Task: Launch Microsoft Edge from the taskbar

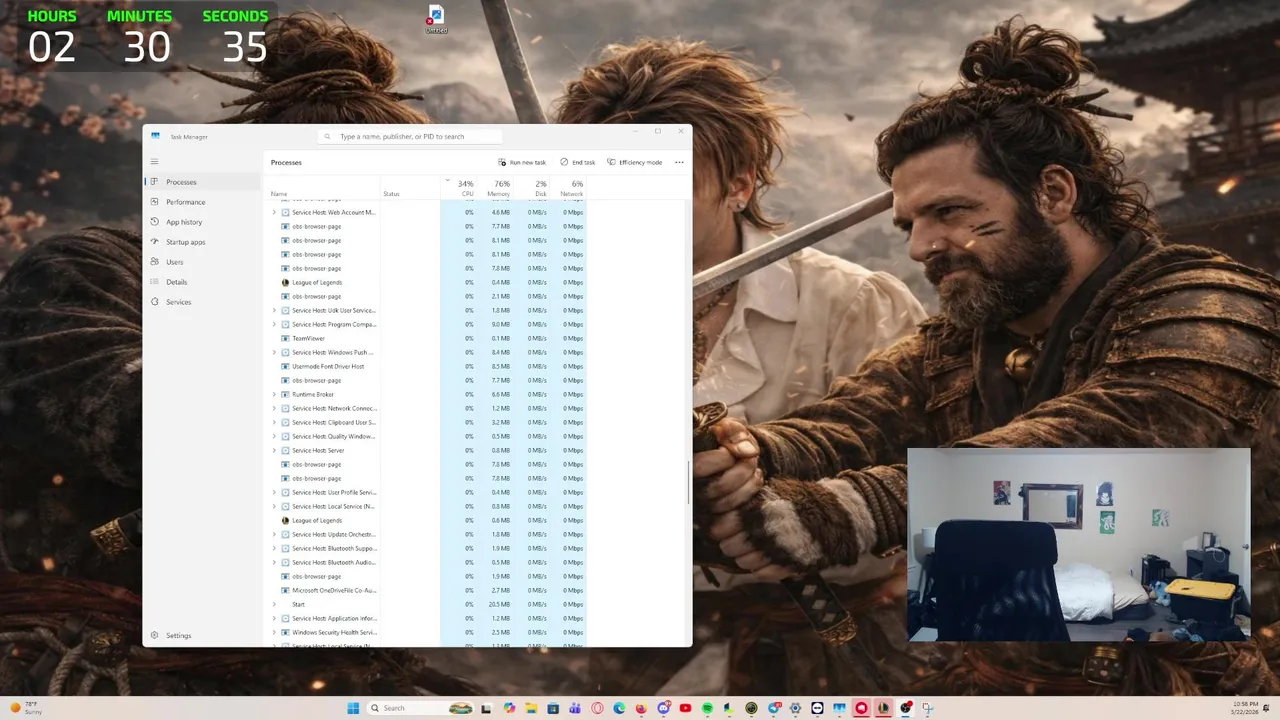Action: [619, 708]
